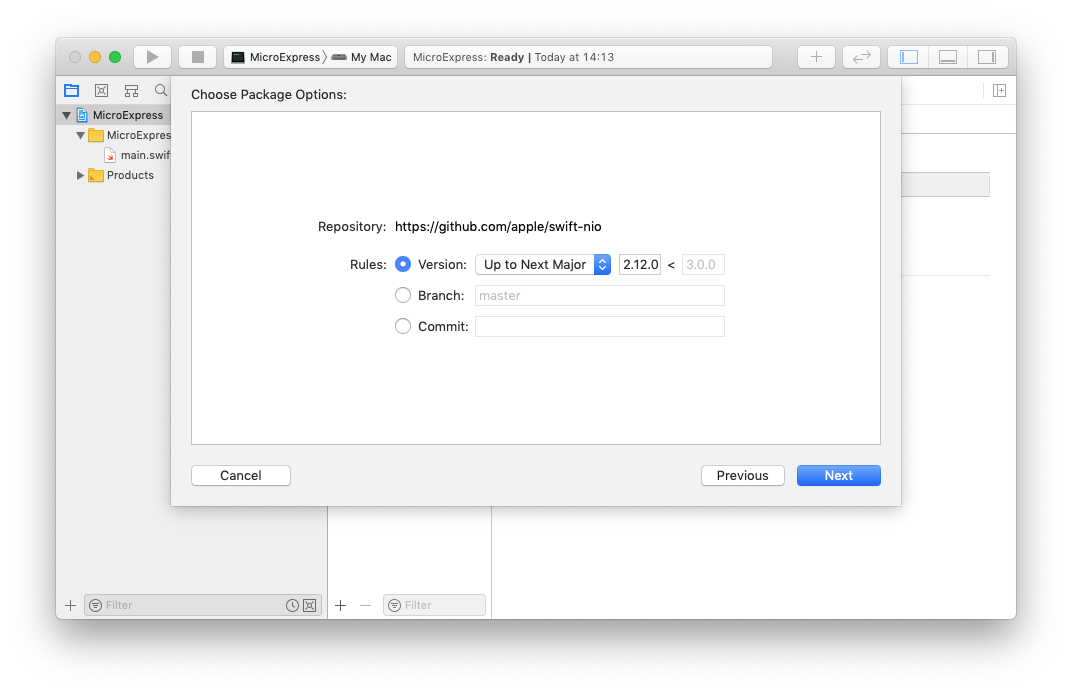The height and width of the screenshot is (693, 1072).
Task: Toggle the Debug area bottom panel
Action: click(948, 57)
